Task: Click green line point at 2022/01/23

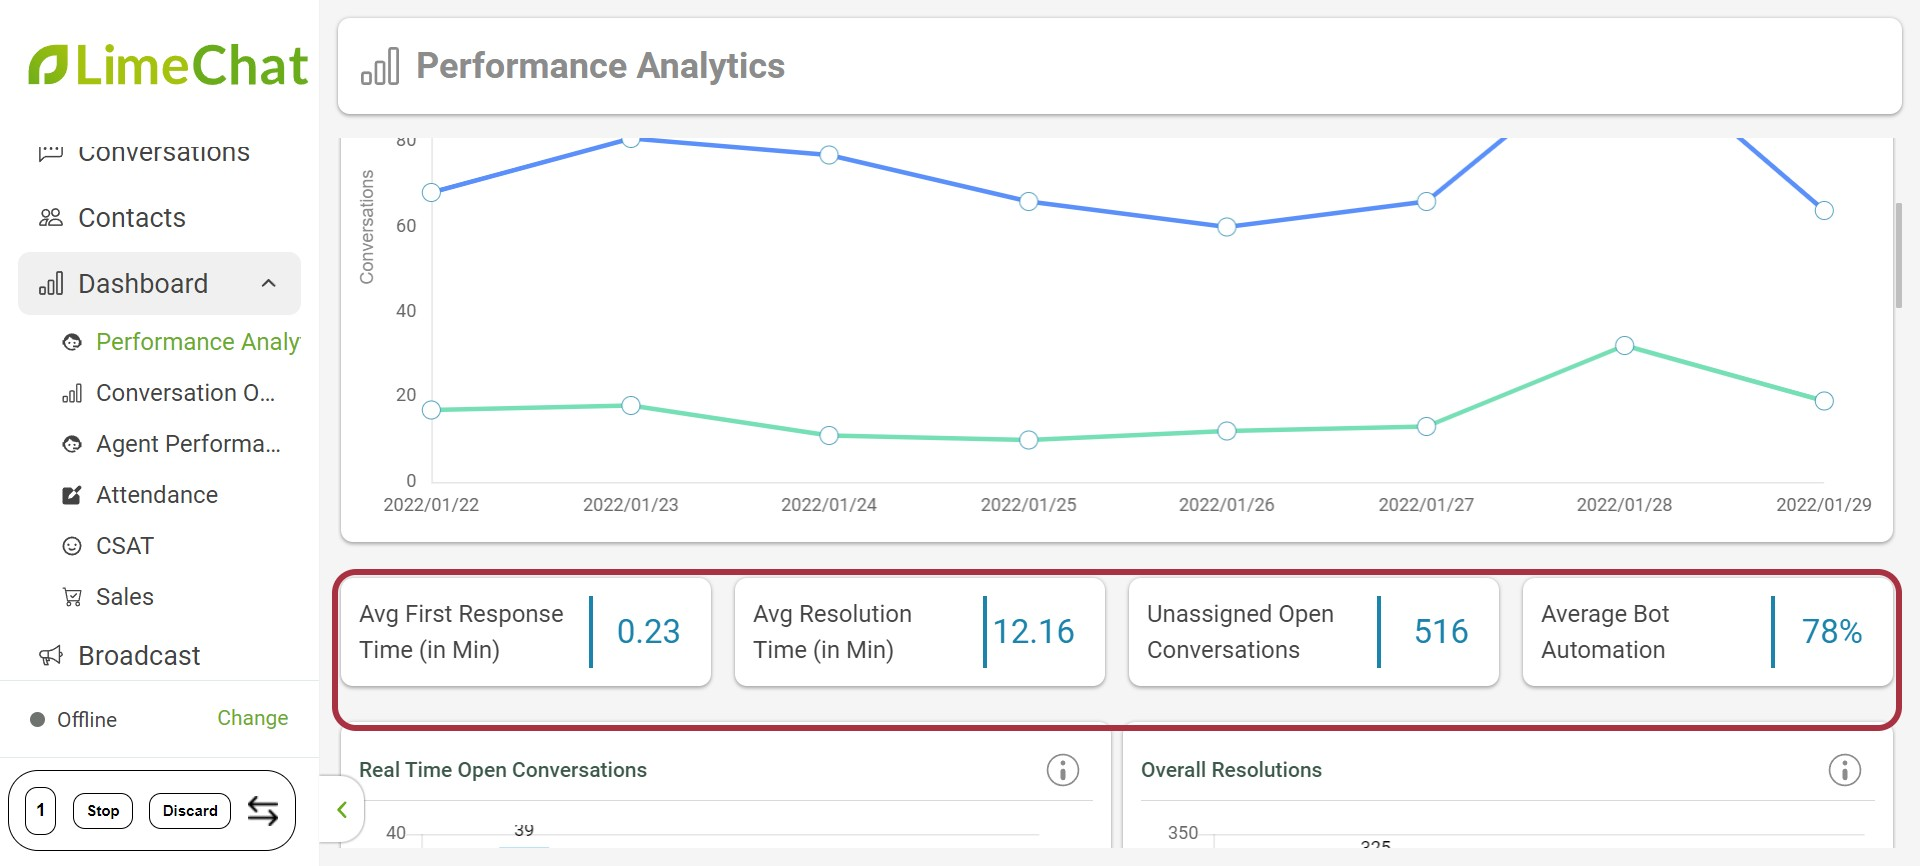Action: point(631,405)
